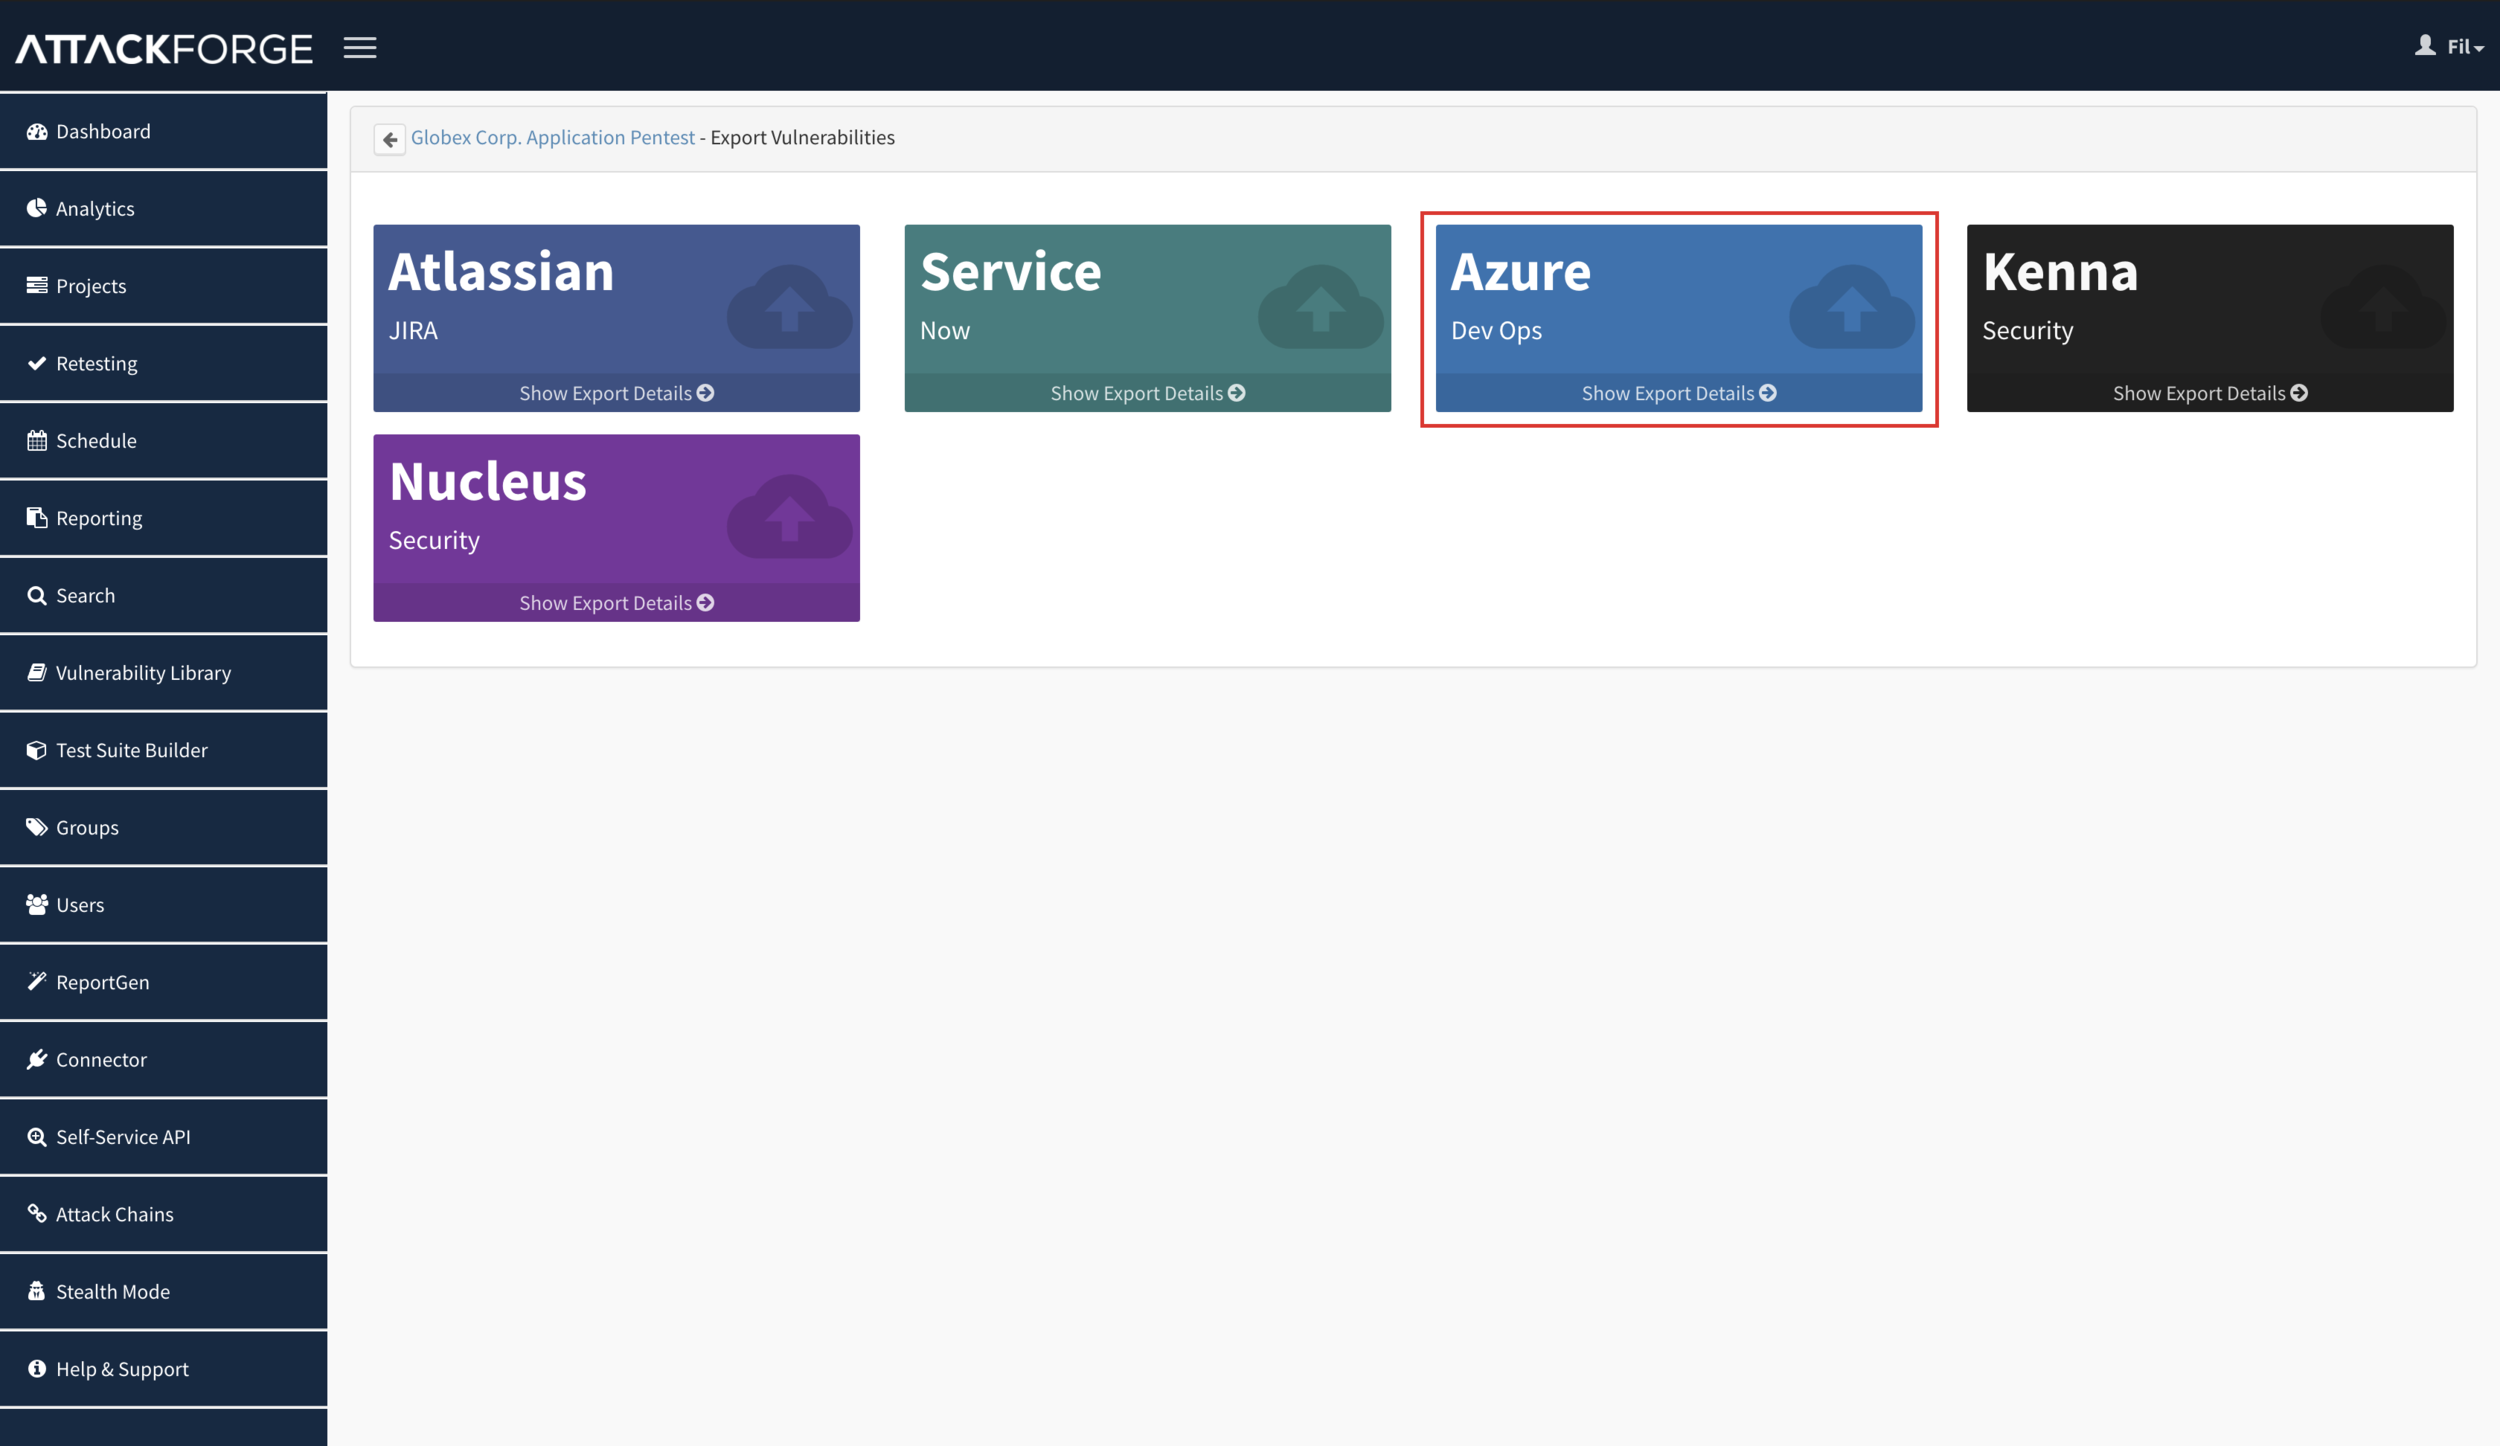Open Projects in the sidebar
Viewport: 2500px width, 1446px height.
point(164,285)
